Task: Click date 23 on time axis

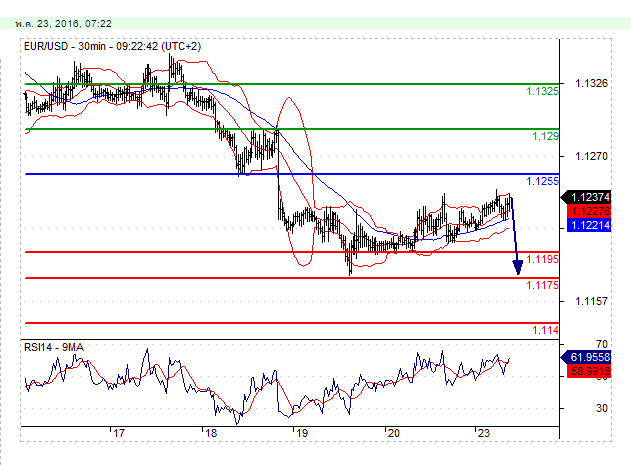Action: tap(484, 433)
